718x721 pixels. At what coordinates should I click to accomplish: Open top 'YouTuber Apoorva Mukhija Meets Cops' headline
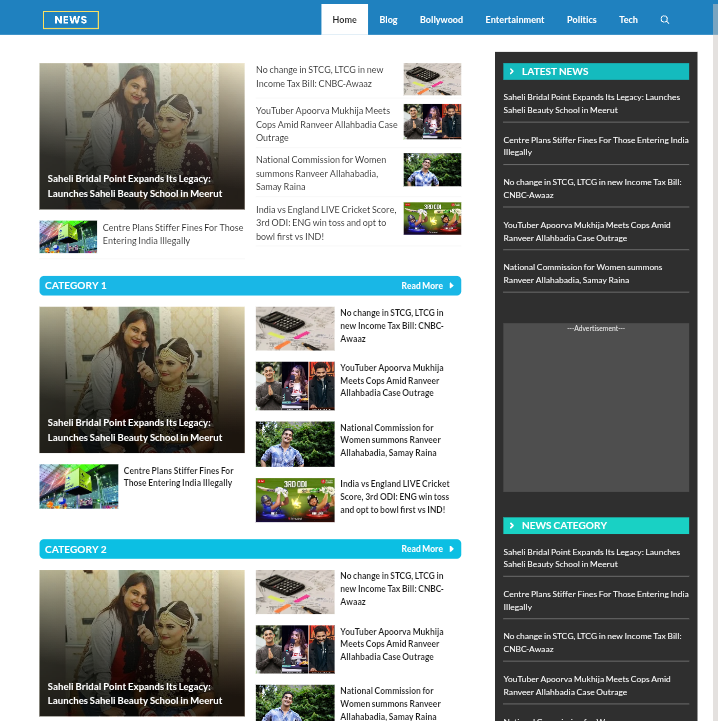(x=327, y=124)
